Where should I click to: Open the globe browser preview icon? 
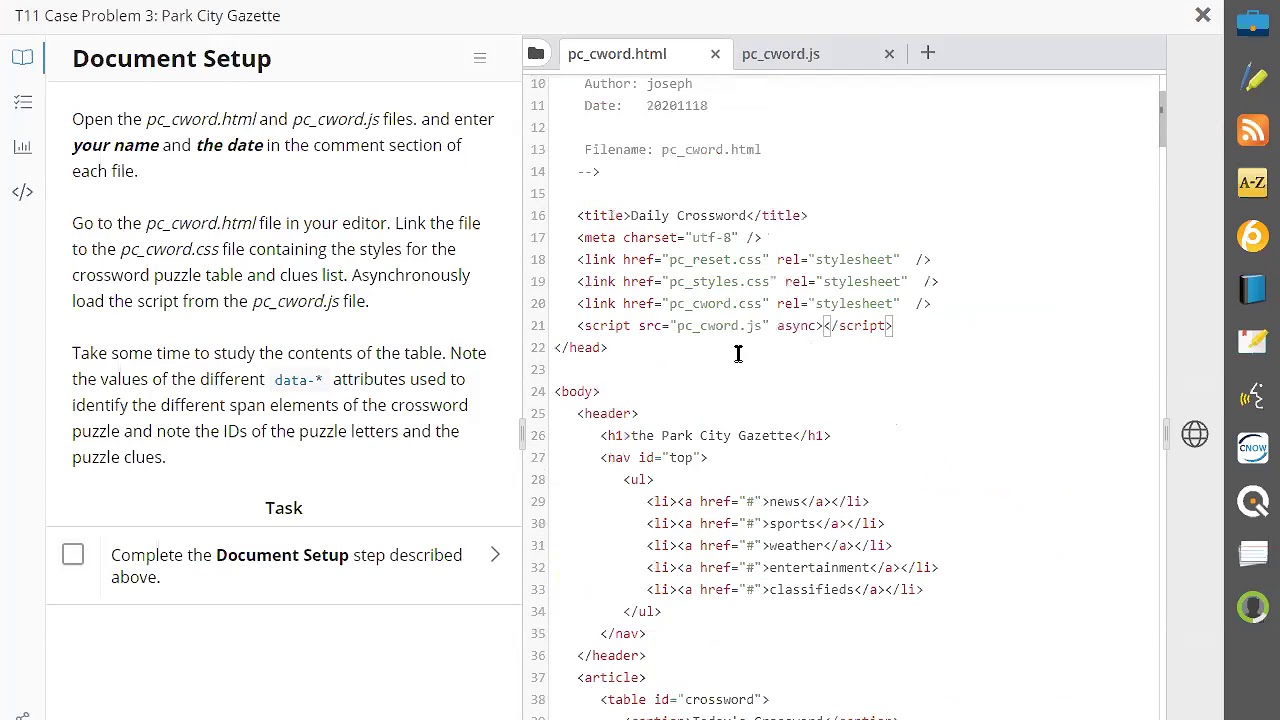tap(1195, 434)
